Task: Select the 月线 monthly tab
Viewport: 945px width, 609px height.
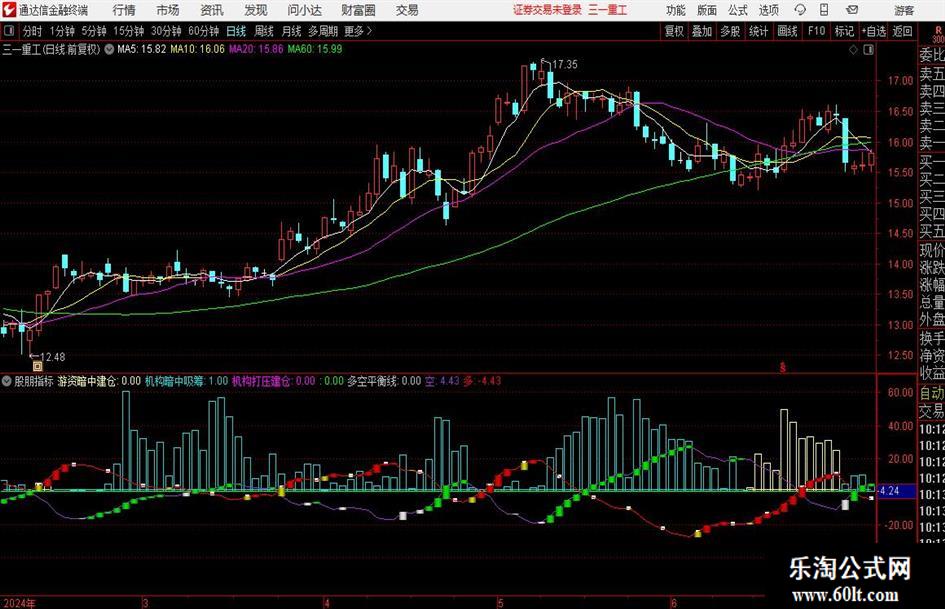Action: (291, 31)
